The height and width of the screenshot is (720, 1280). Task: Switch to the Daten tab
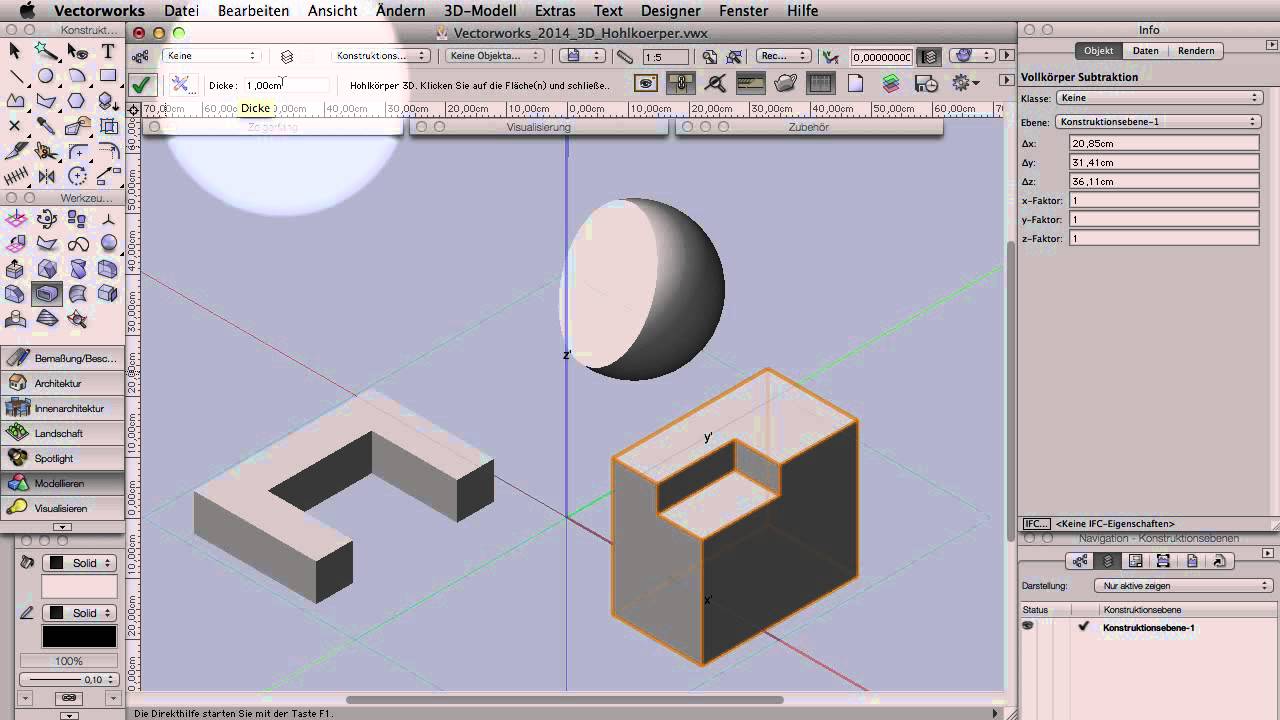(x=1146, y=51)
